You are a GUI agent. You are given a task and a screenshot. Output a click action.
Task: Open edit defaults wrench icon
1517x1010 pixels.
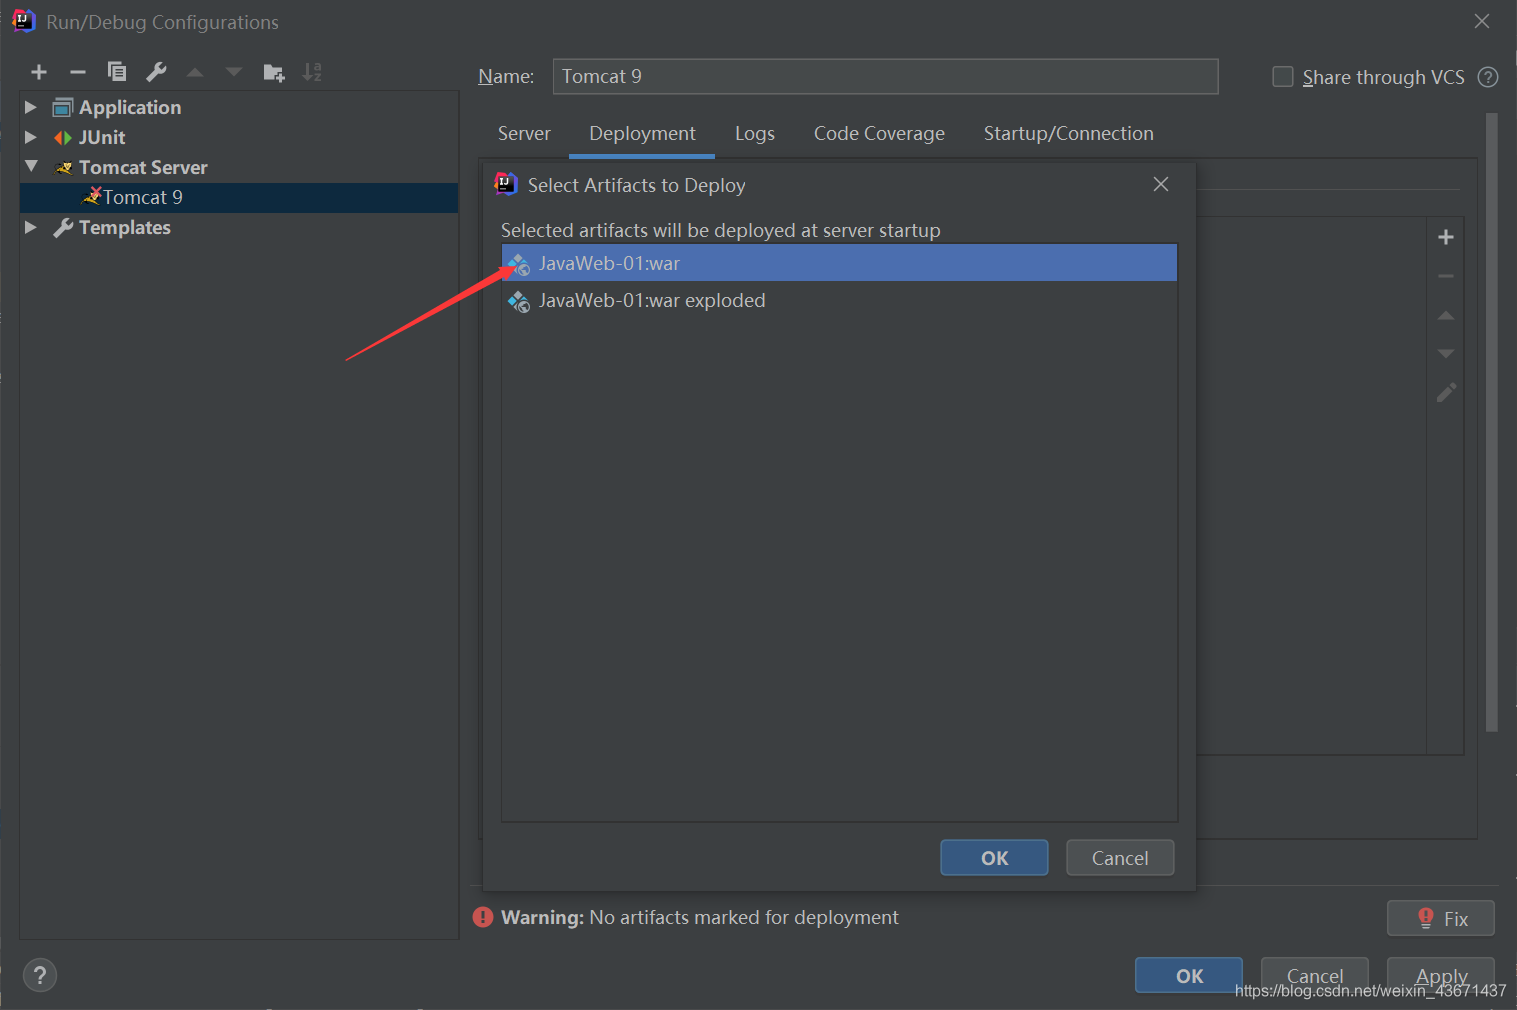156,72
